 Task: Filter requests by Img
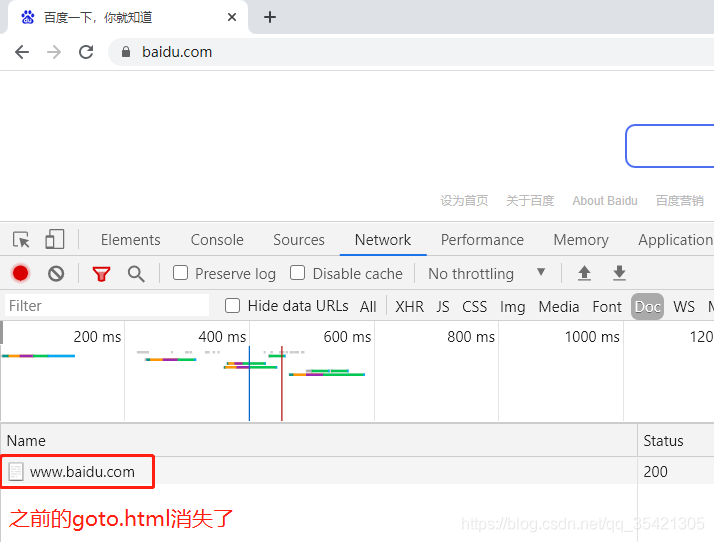[x=513, y=307]
